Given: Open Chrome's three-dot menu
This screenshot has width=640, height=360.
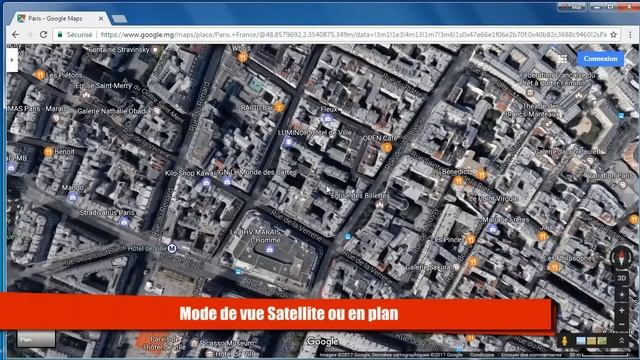Looking at the screenshot, I should [630, 35].
